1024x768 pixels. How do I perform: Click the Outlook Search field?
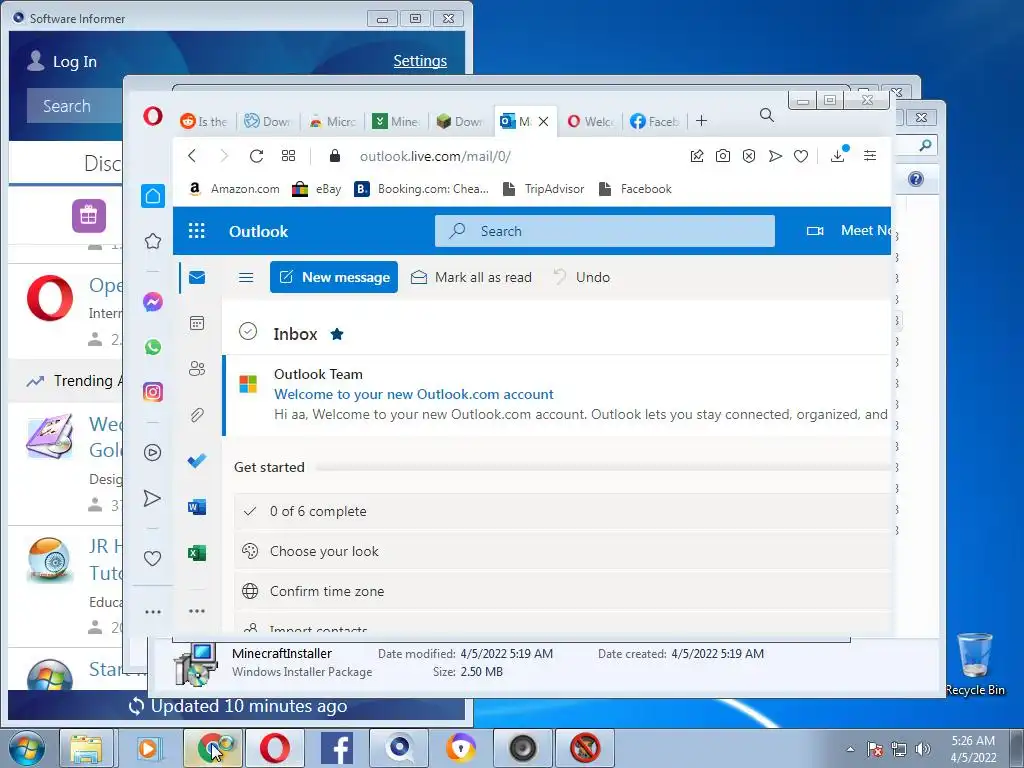[x=605, y=231]
